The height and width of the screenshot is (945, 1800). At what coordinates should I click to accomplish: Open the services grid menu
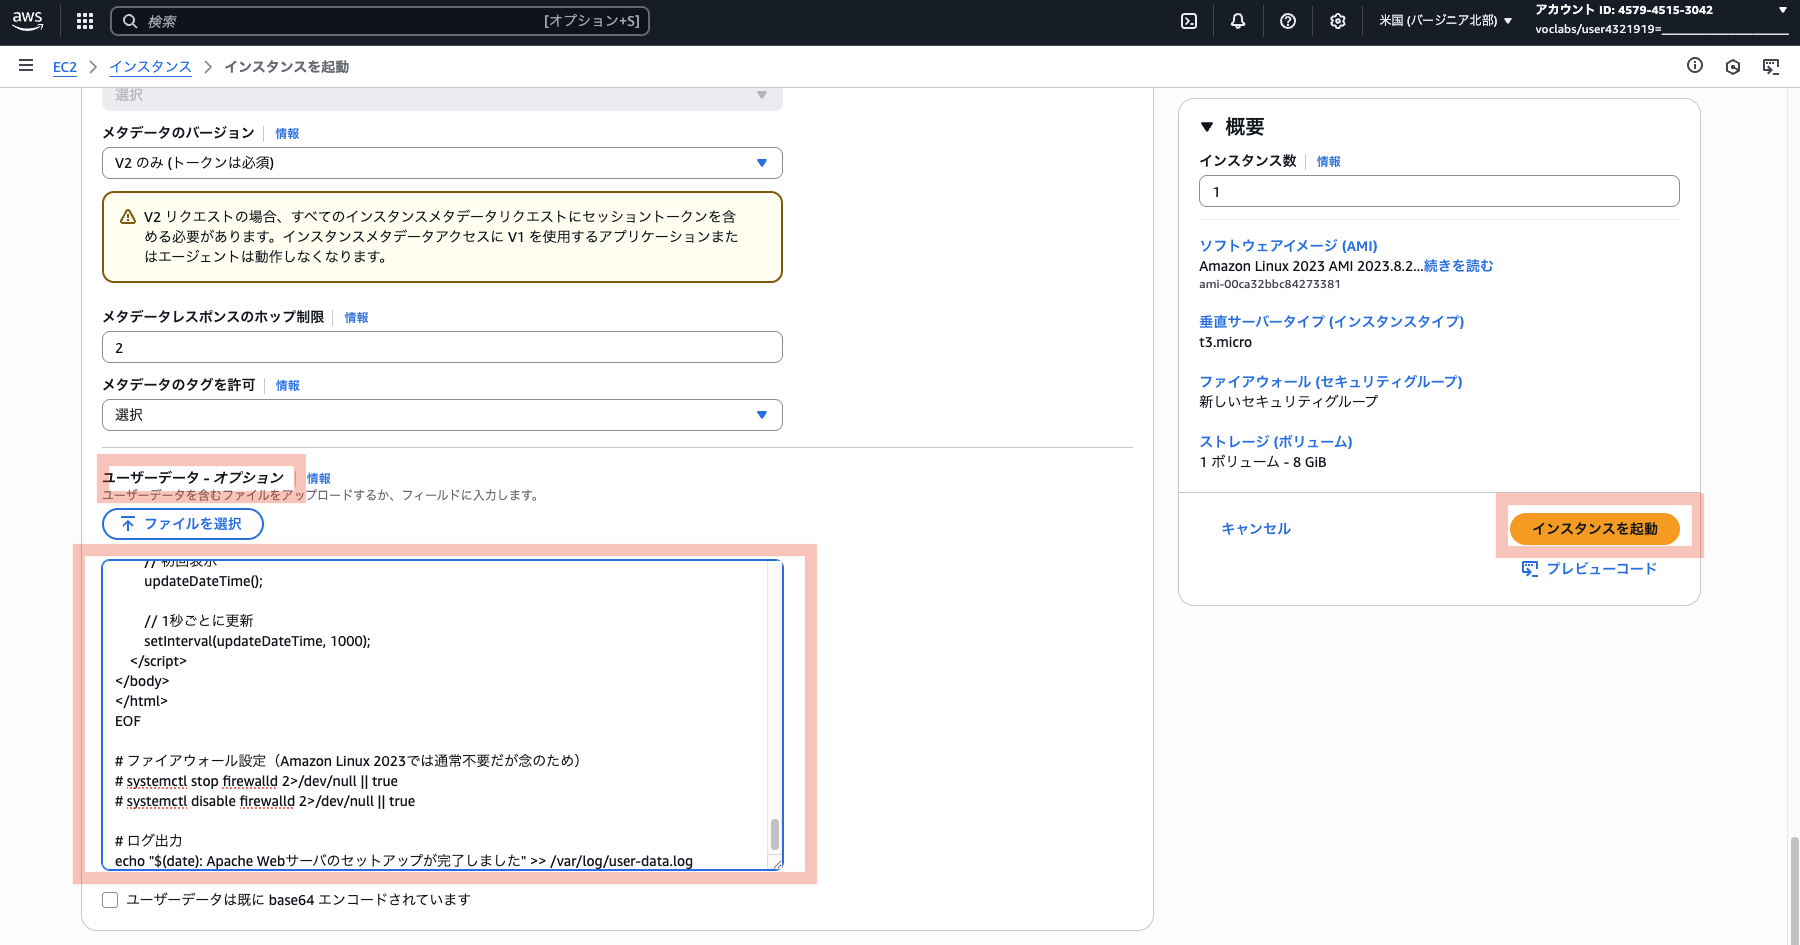coord(85,21)
